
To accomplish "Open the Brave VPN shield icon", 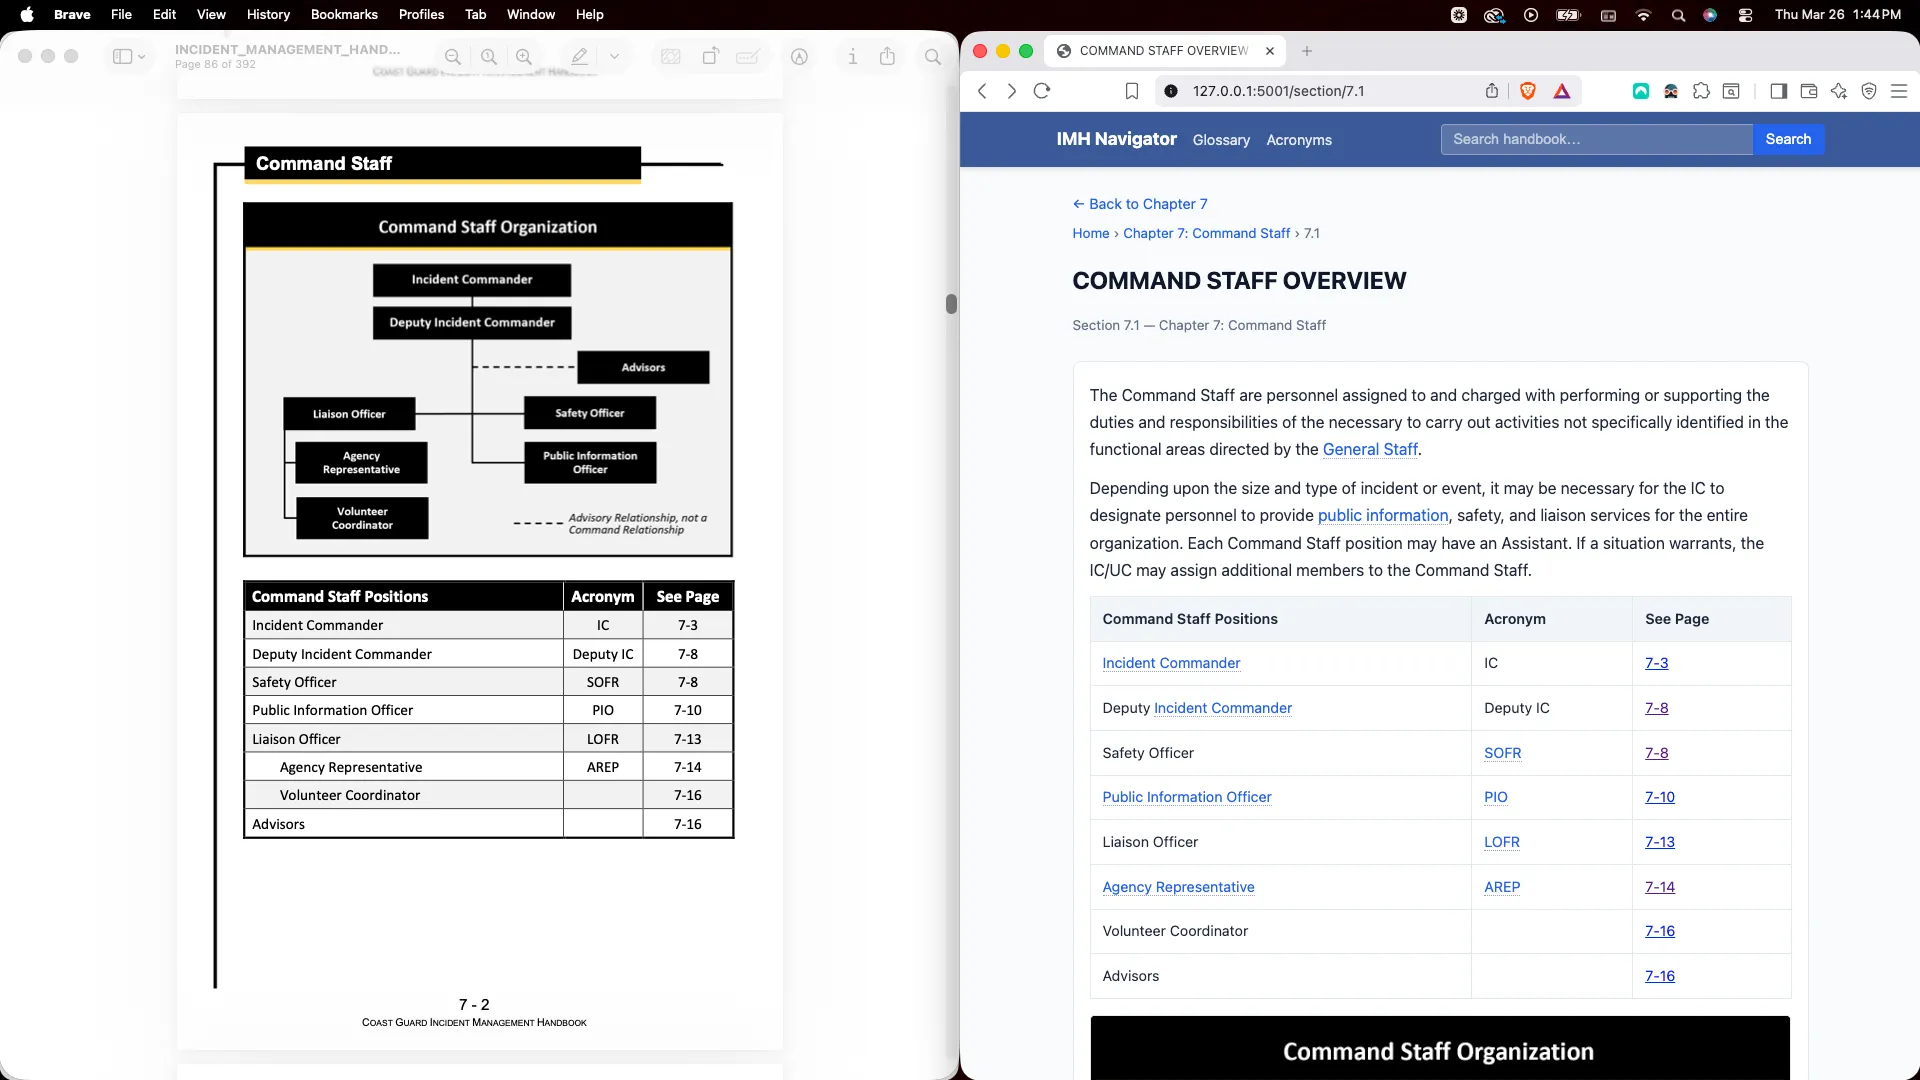I will pos(1869,91).
